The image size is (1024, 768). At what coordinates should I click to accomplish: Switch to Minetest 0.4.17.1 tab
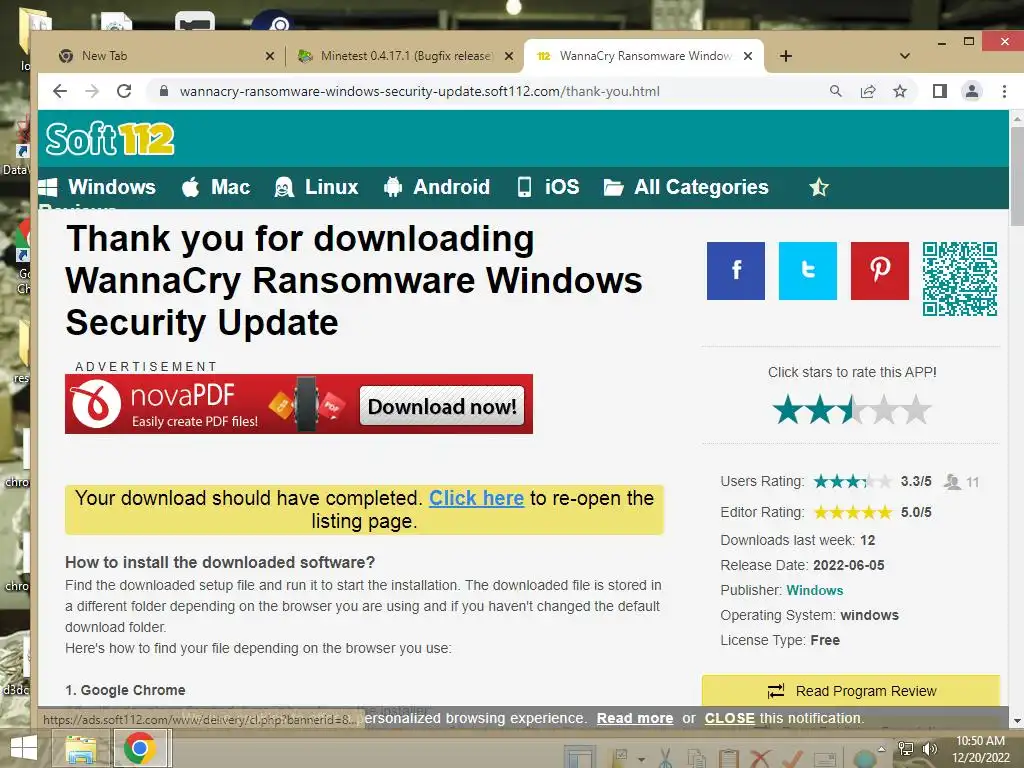(x=405, y=56)
